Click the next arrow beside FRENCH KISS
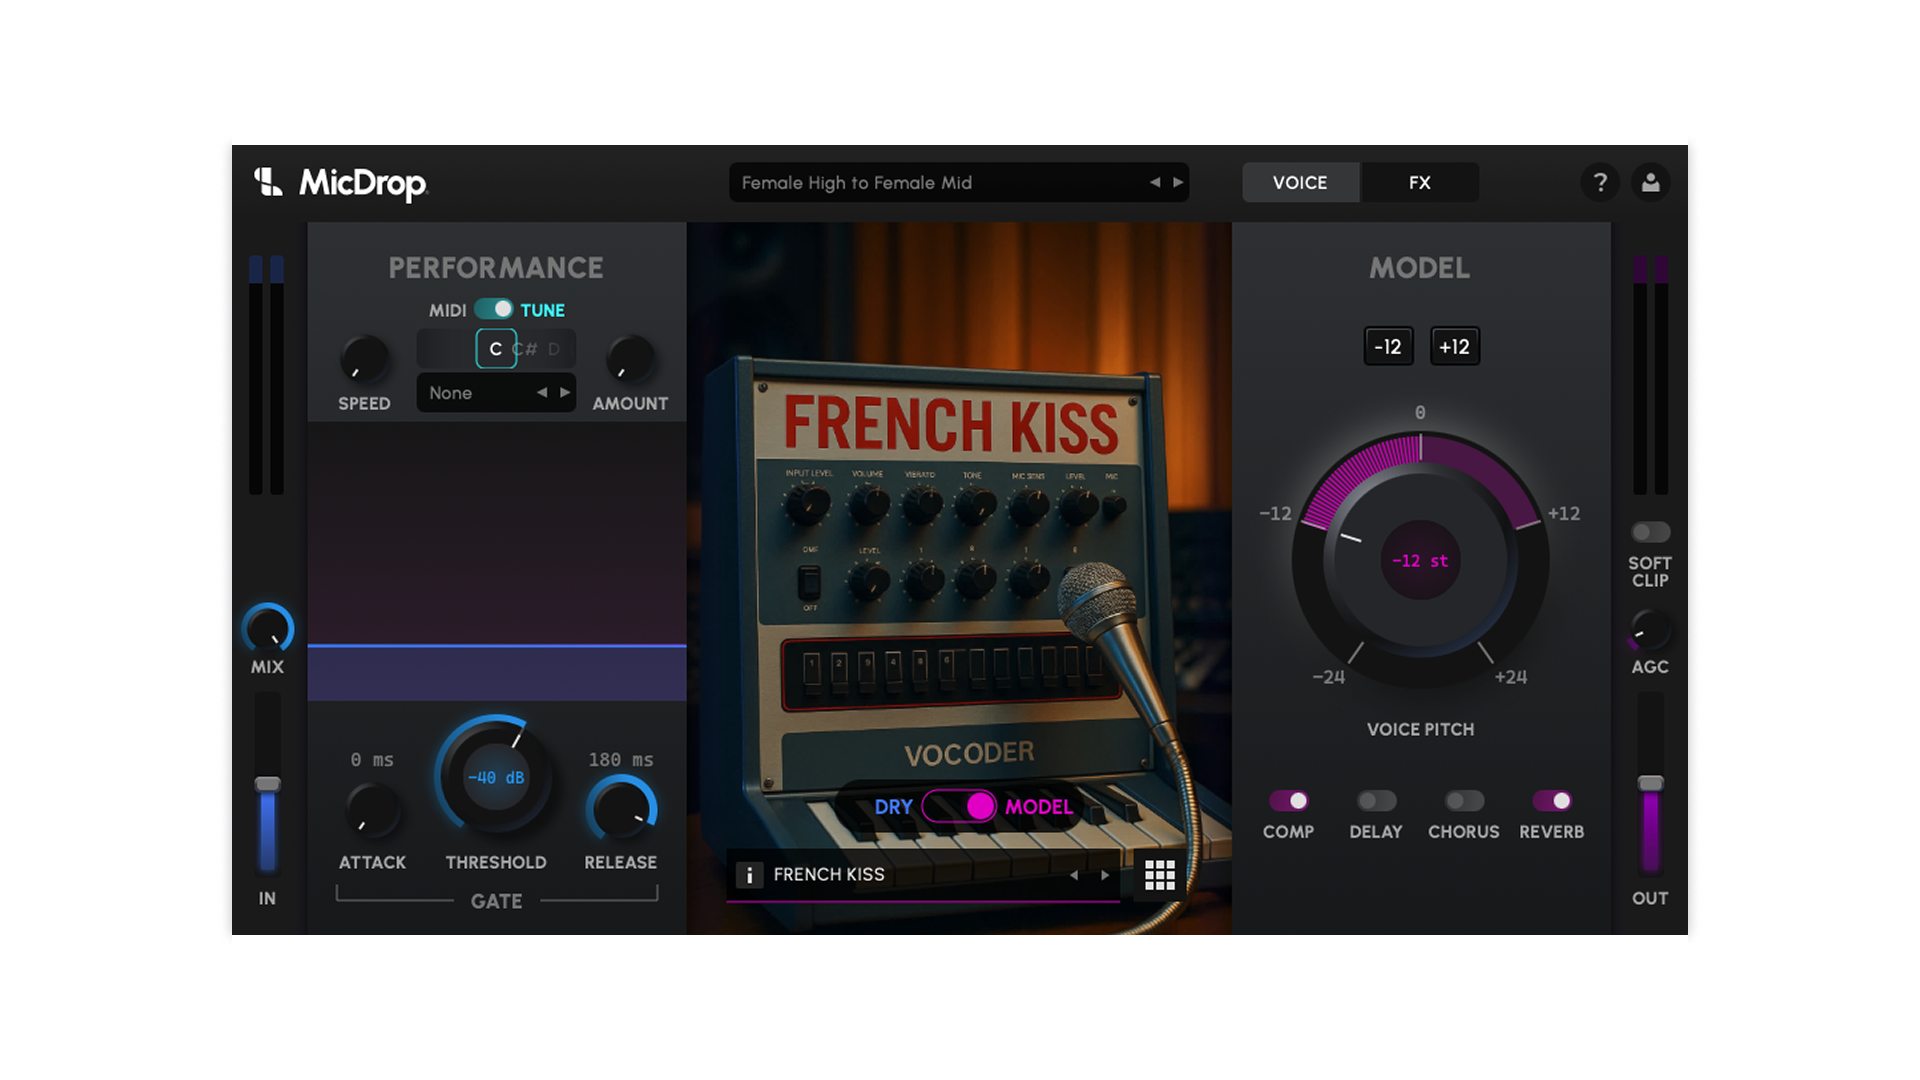1920x1080 pixels. 1105,874
